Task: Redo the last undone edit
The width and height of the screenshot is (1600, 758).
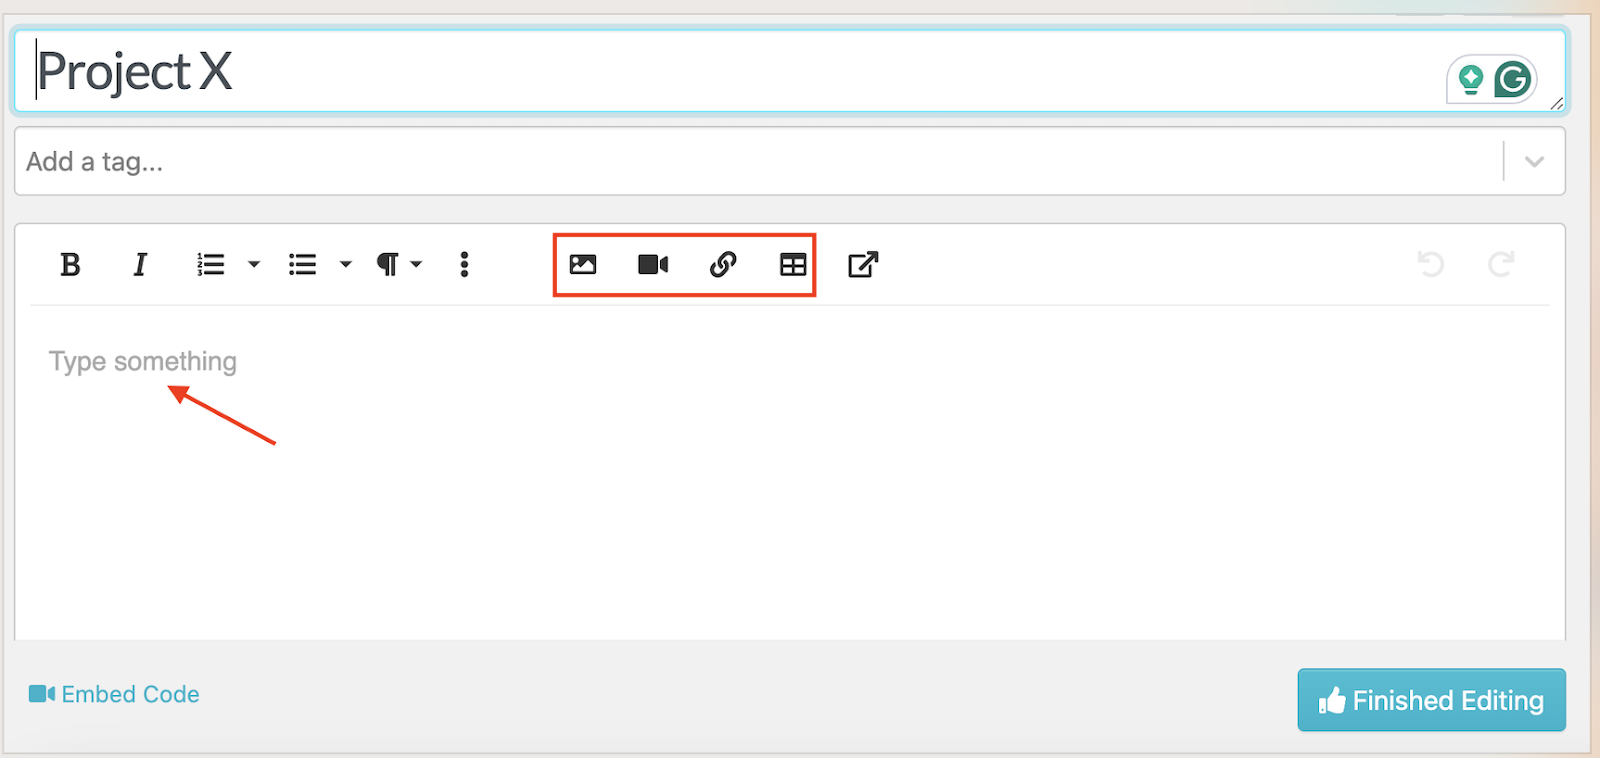Action: coord(1501,265)
